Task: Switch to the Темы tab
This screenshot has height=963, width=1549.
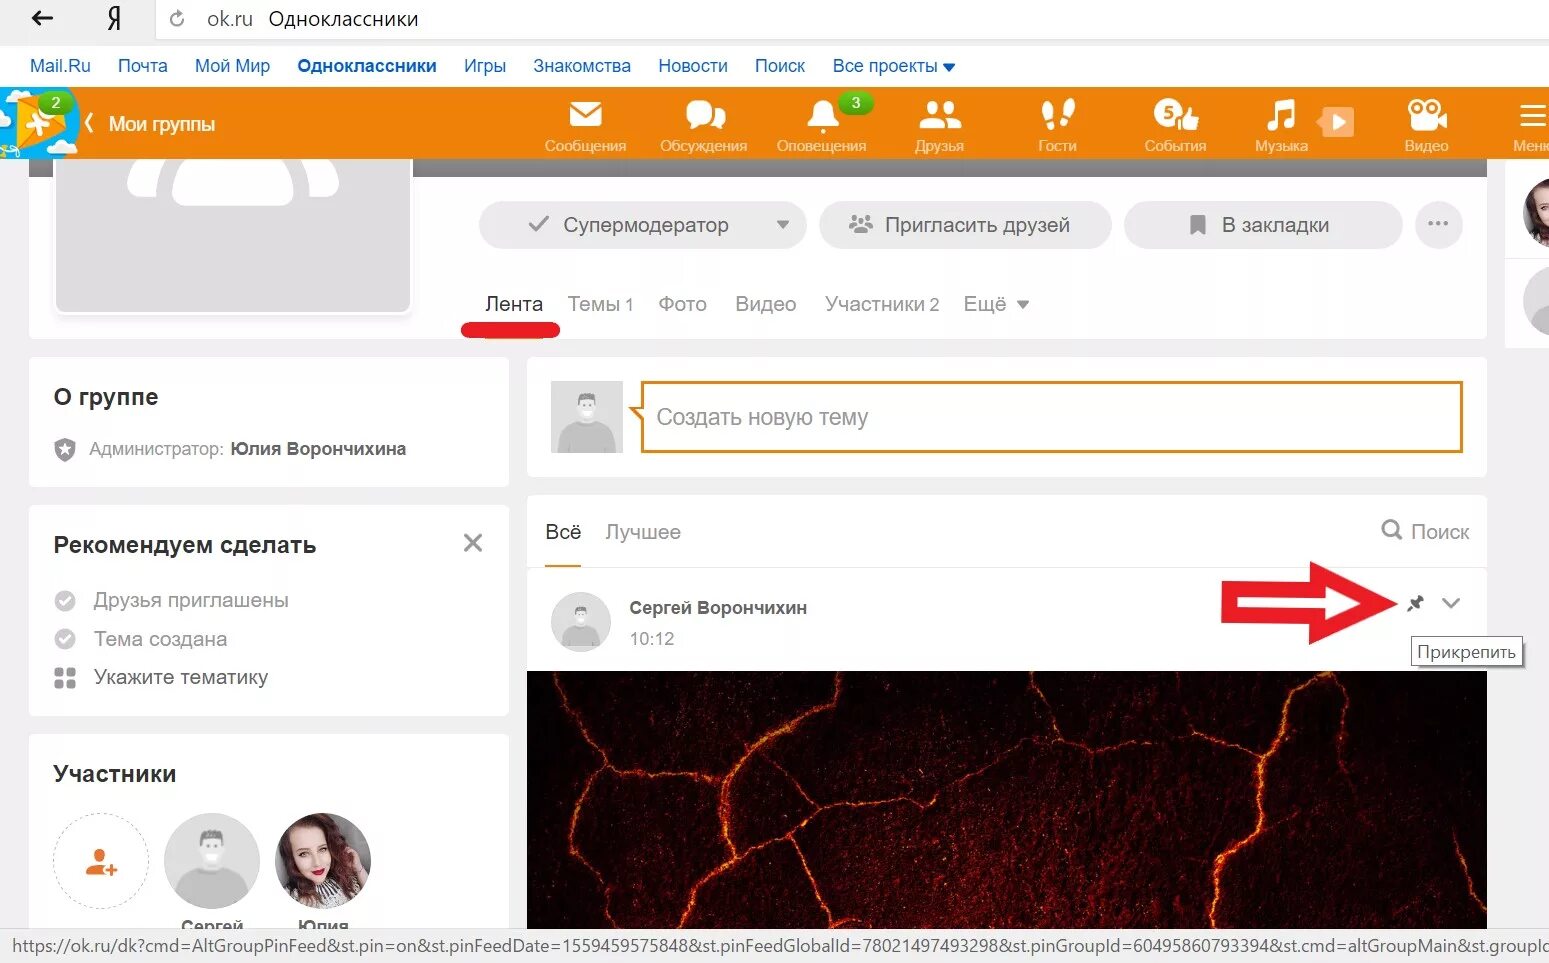Action: [x=601, y=304]
